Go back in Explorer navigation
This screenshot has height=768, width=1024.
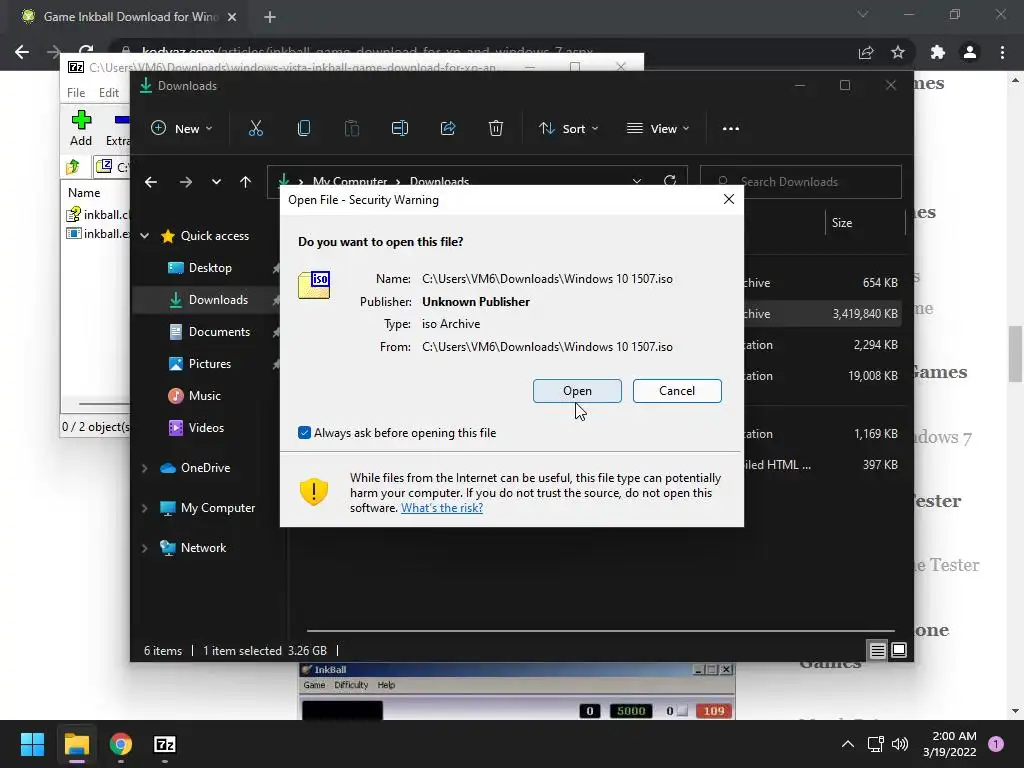(151, 182)
